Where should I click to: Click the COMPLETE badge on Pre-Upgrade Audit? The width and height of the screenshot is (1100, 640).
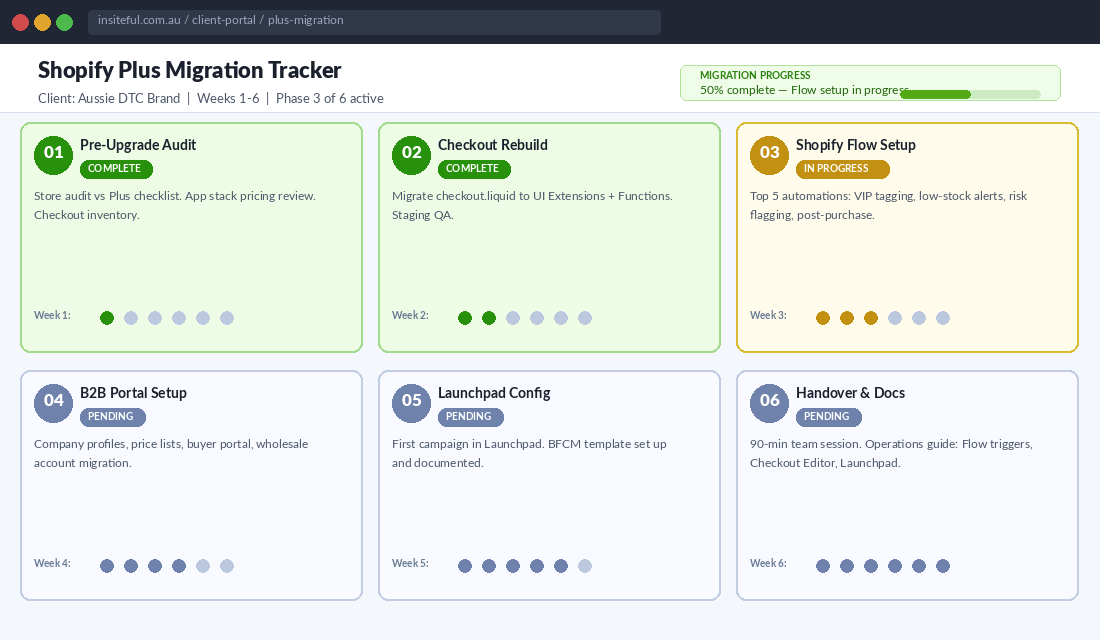coord(116,169)
